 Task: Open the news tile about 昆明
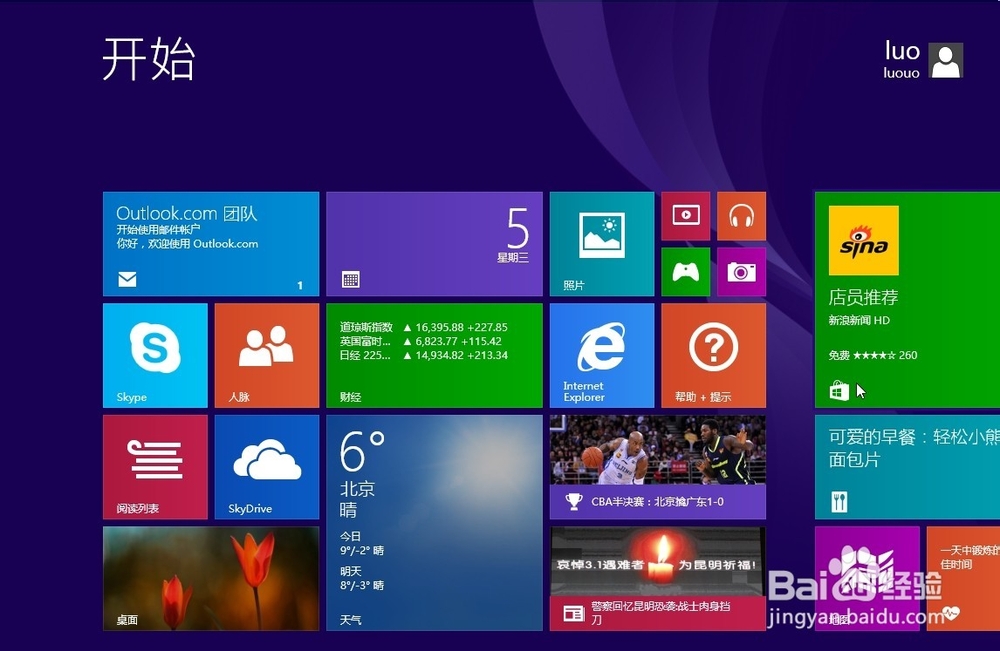point(658,578)
